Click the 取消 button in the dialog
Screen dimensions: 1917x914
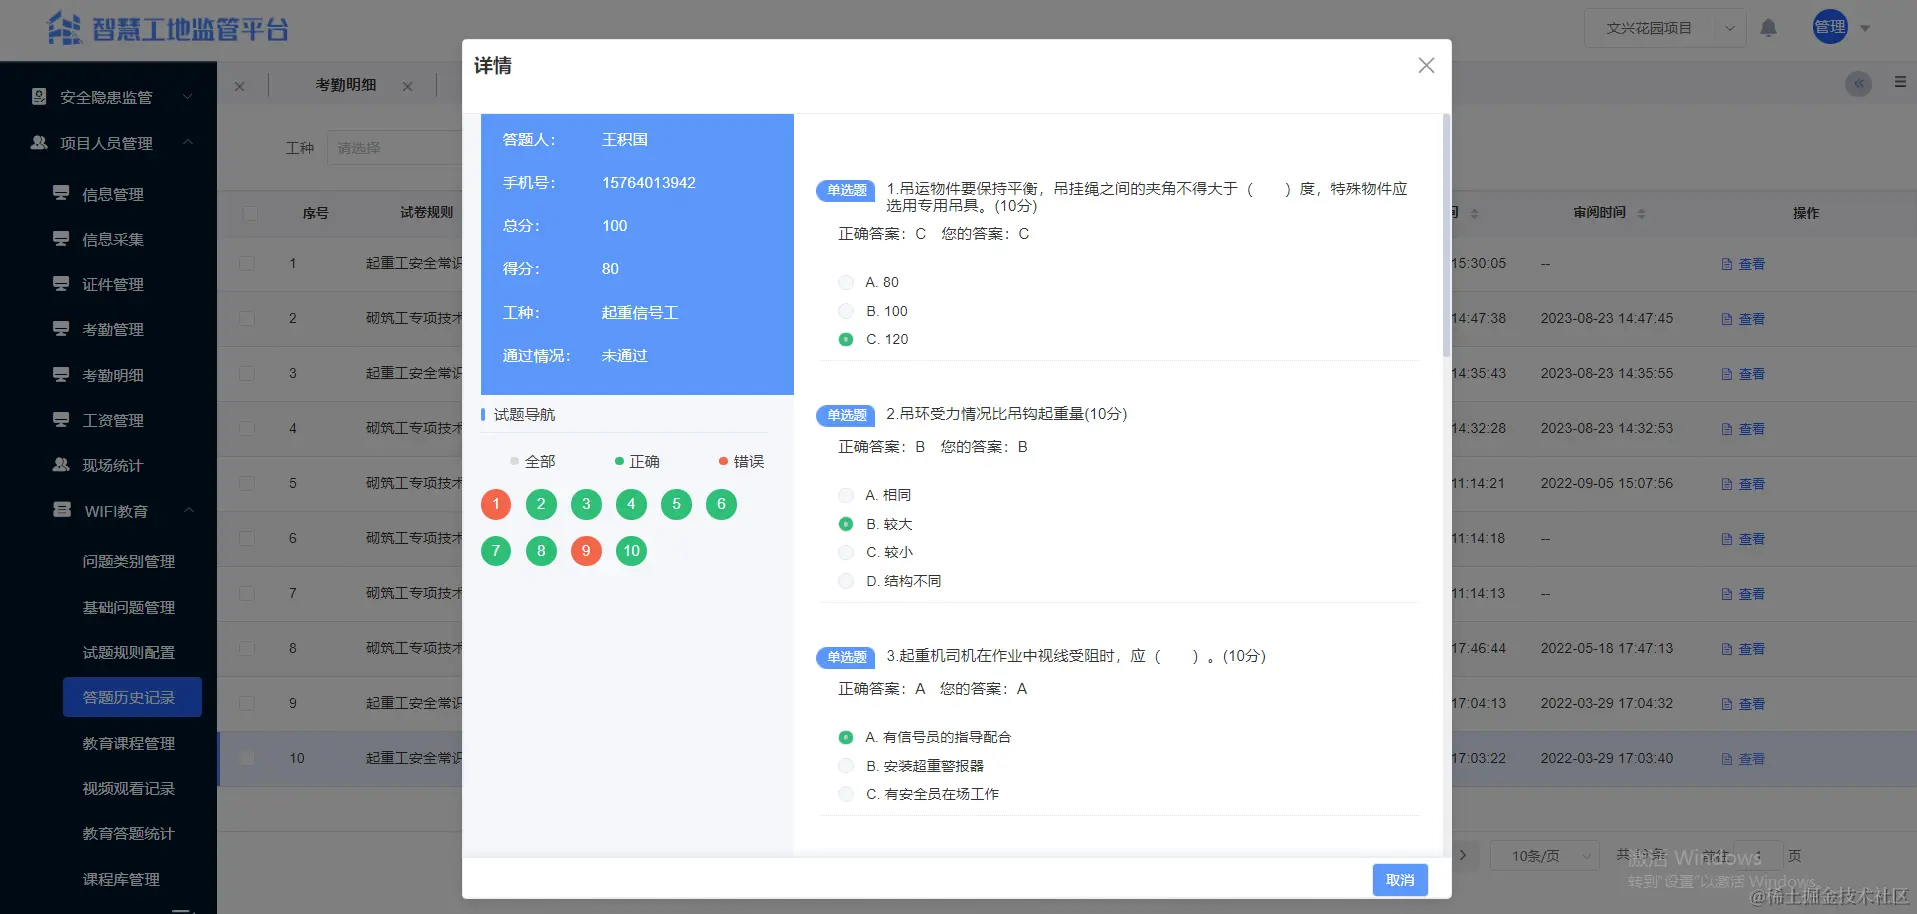[1400, 880]
